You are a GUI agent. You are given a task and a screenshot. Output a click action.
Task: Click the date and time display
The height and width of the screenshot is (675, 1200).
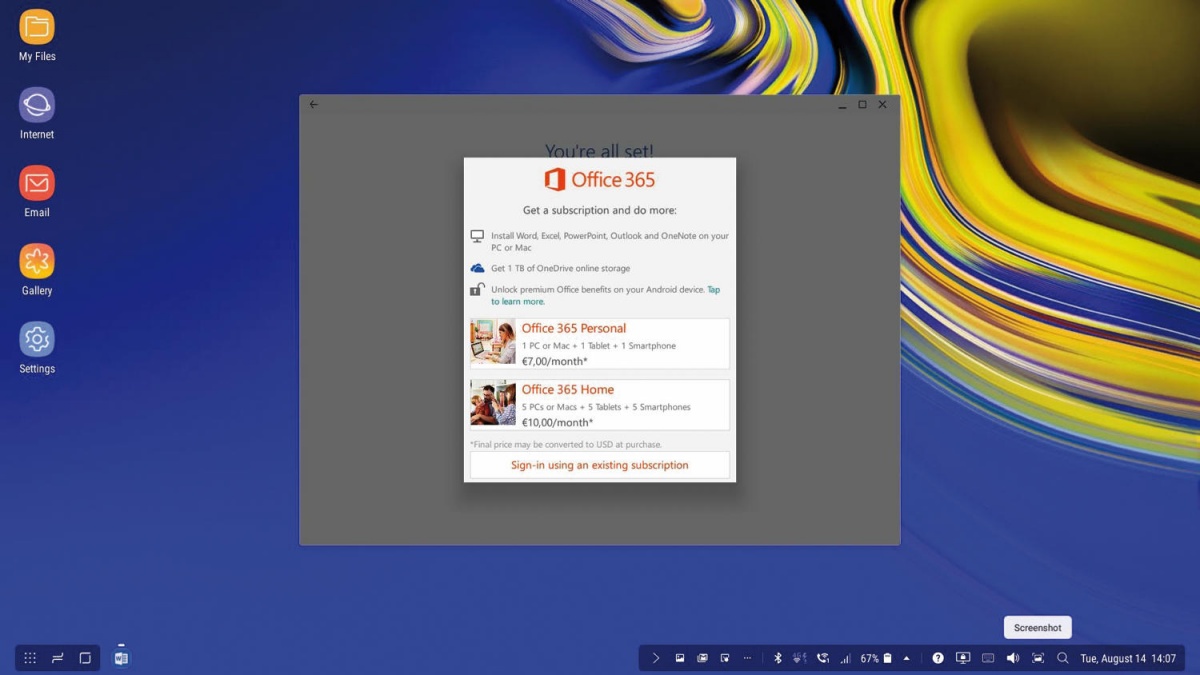1128,658
